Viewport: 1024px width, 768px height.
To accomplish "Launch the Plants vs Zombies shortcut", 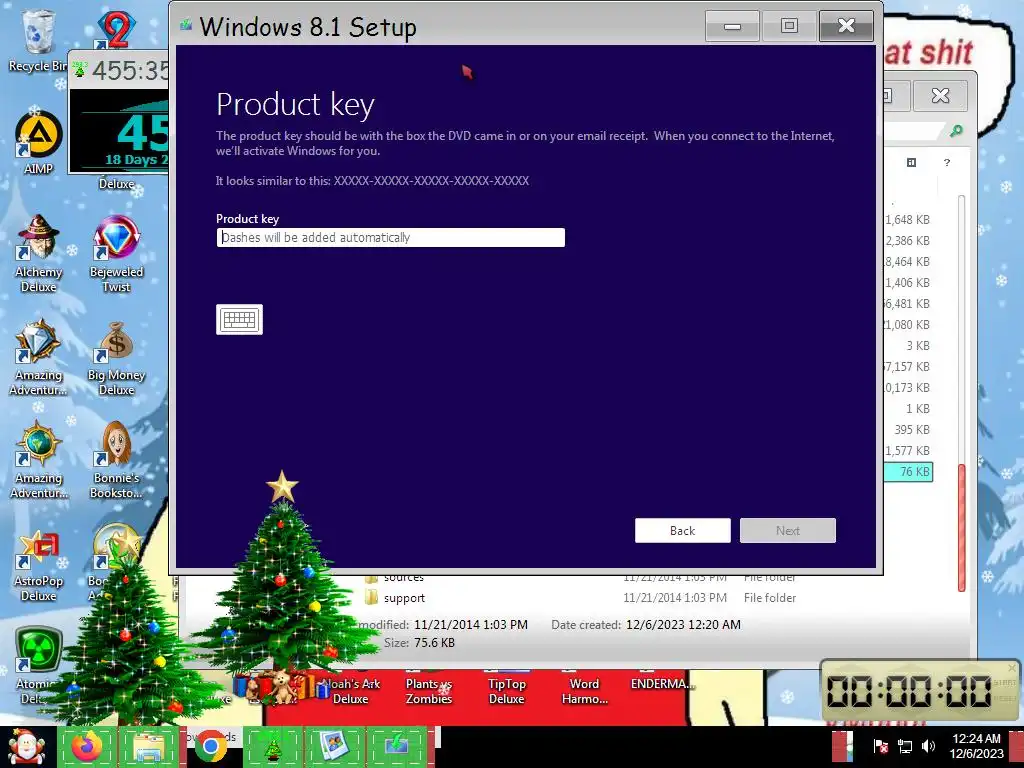I will pos(428,689).
